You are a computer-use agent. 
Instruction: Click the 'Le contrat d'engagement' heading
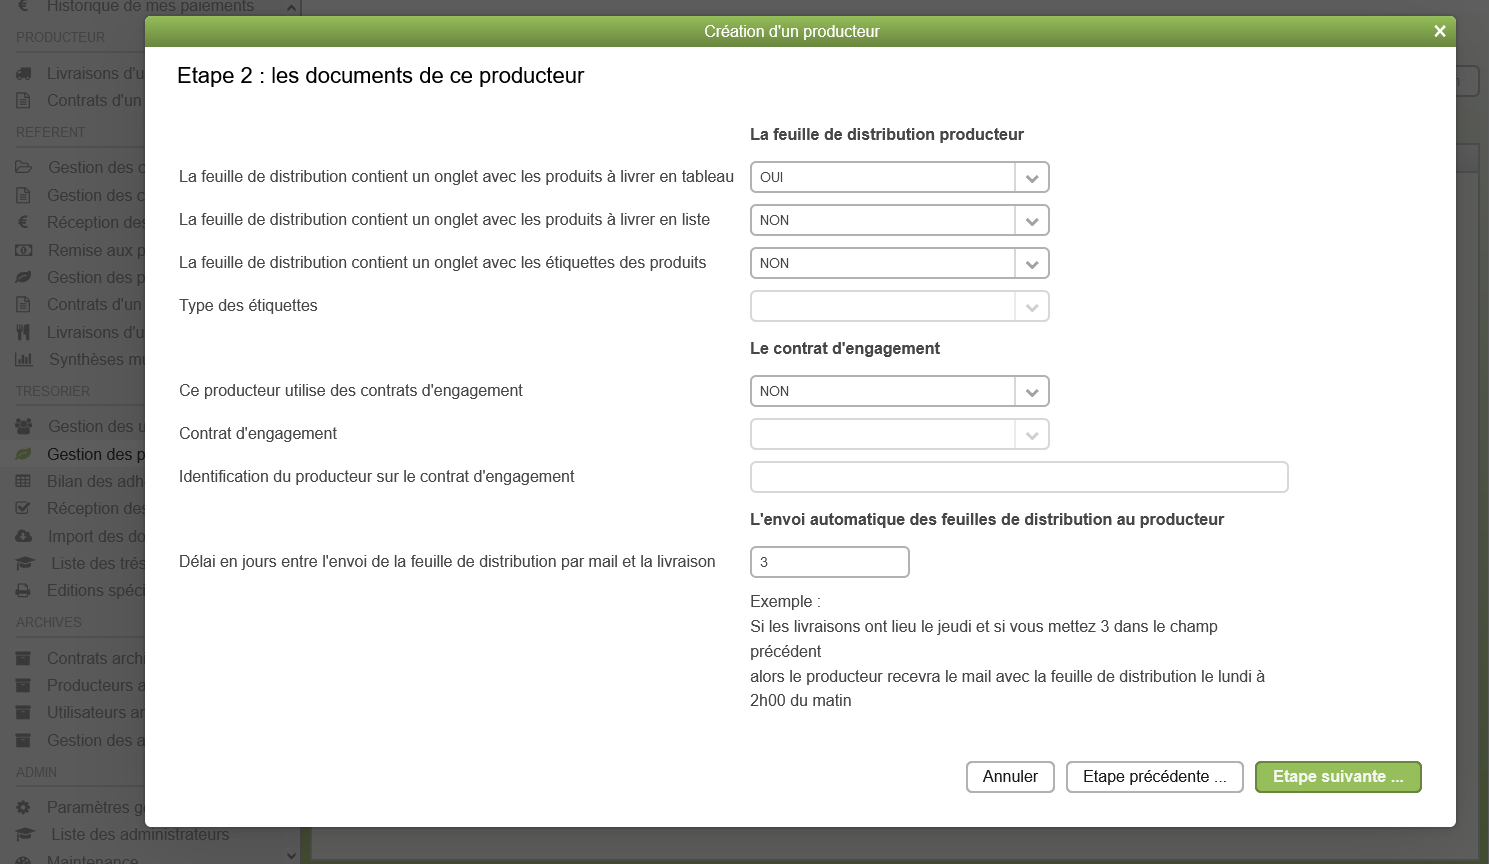point(845,348)
